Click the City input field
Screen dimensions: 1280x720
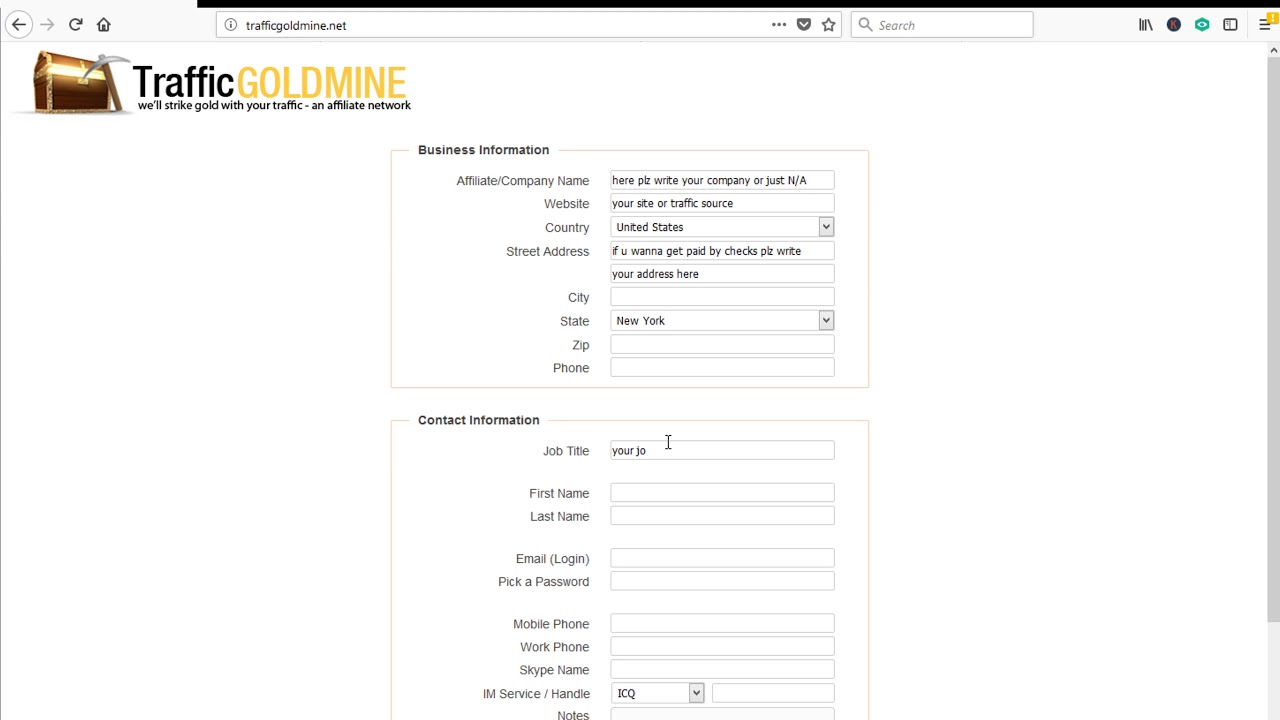pyautogui.click(x=722, y=297)
